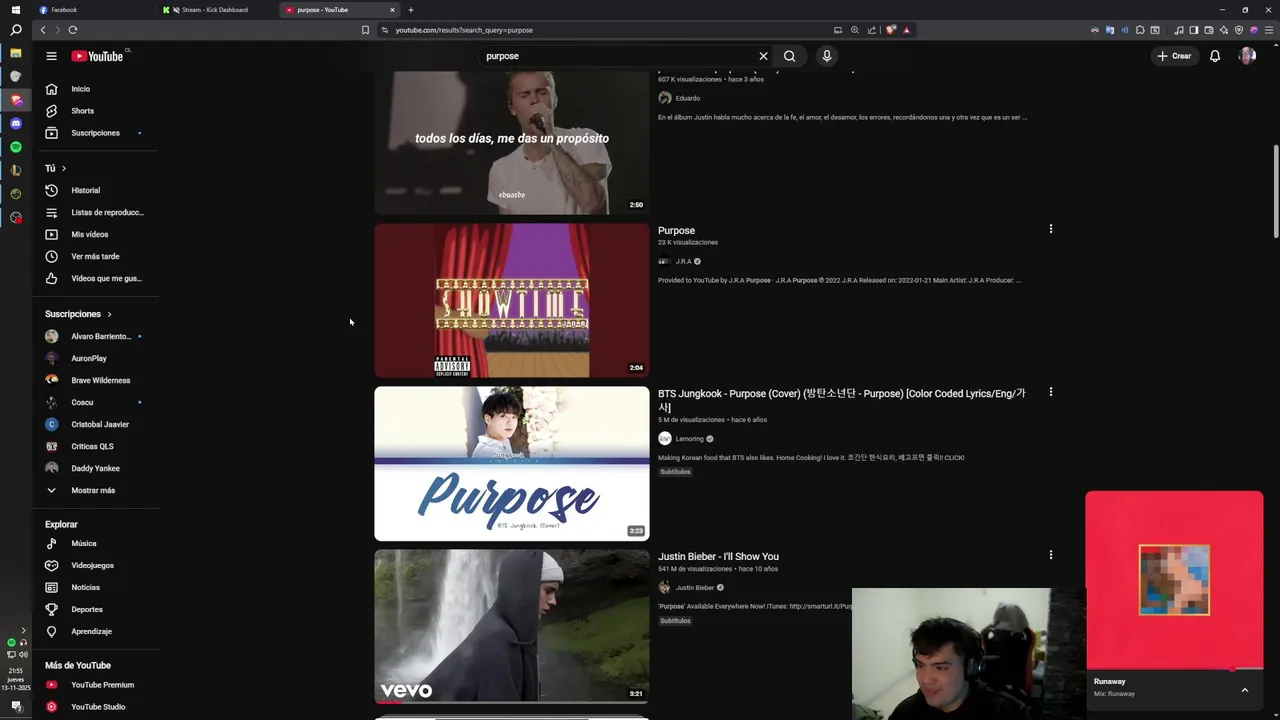
Task: Open Discord from the taskbar
Action: 16,123
